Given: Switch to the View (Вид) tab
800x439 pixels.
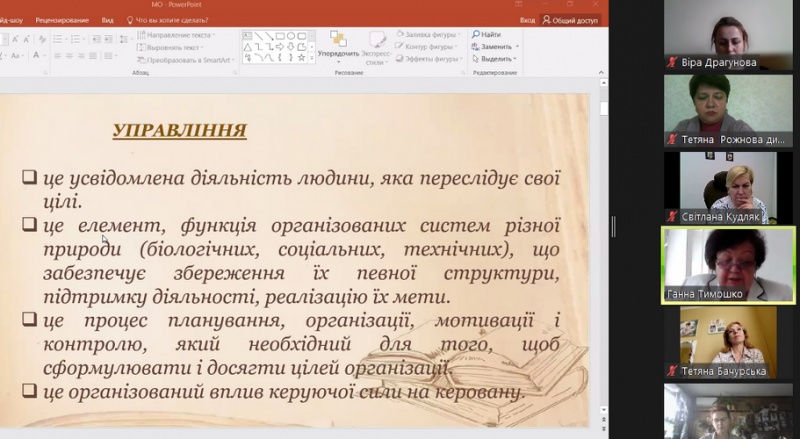Looking at the screenshot, I should pos(107,19).
